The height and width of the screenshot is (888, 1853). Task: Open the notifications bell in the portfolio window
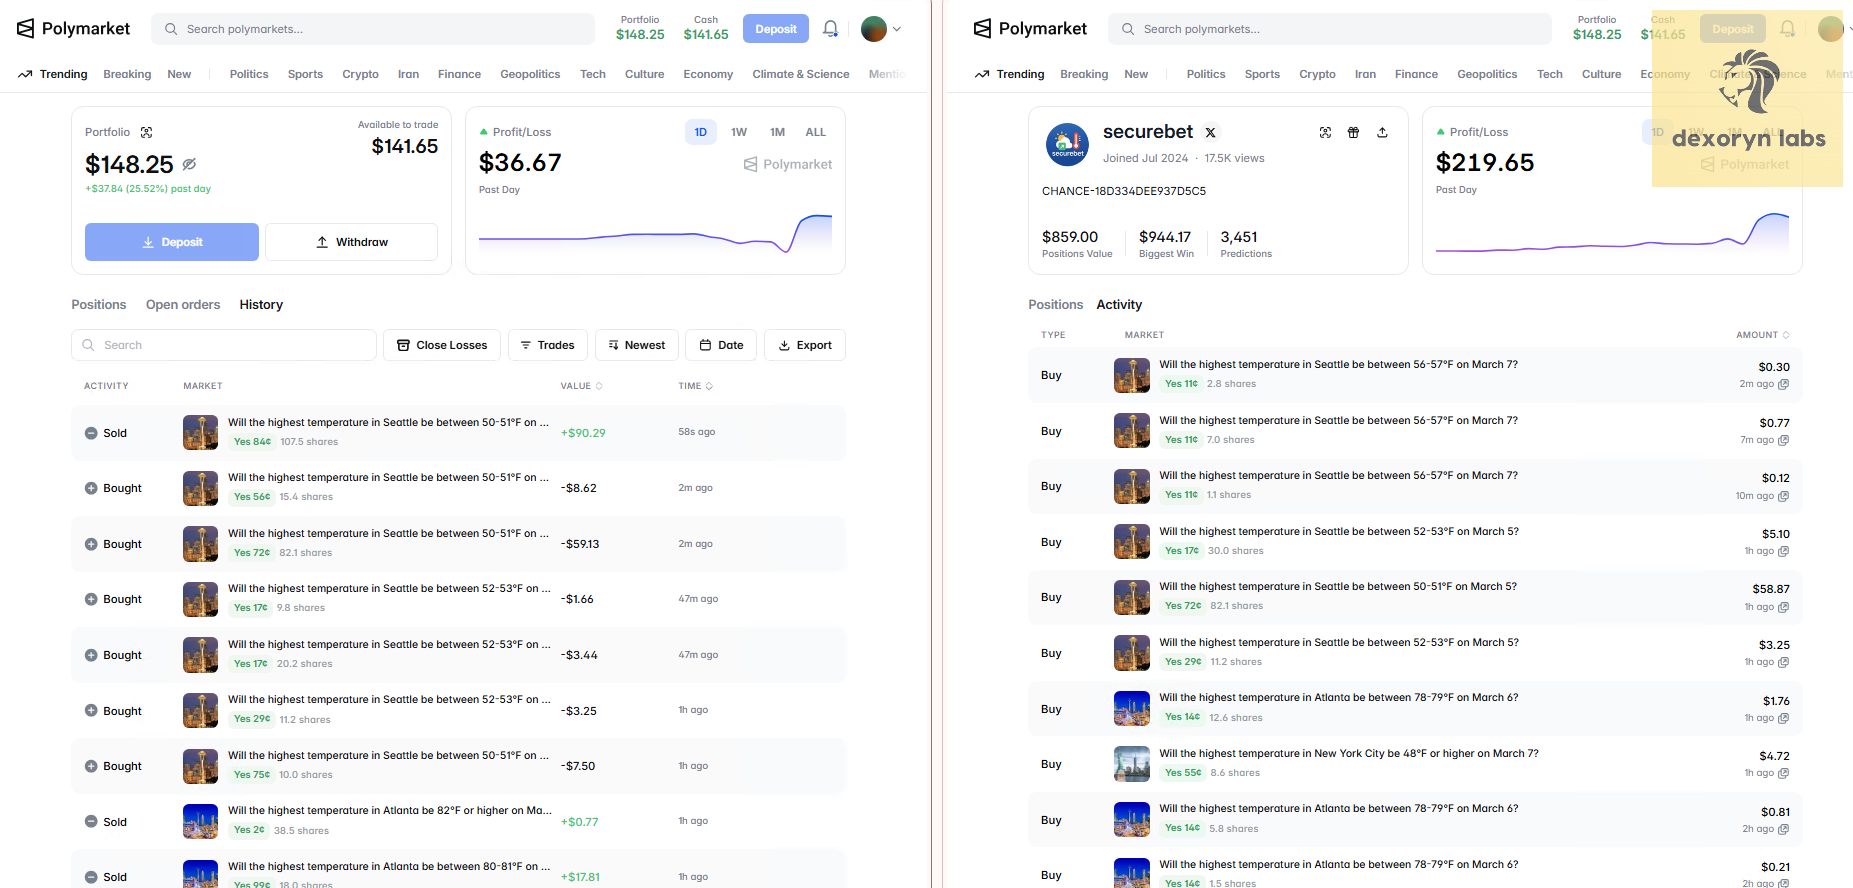(830, 29)
